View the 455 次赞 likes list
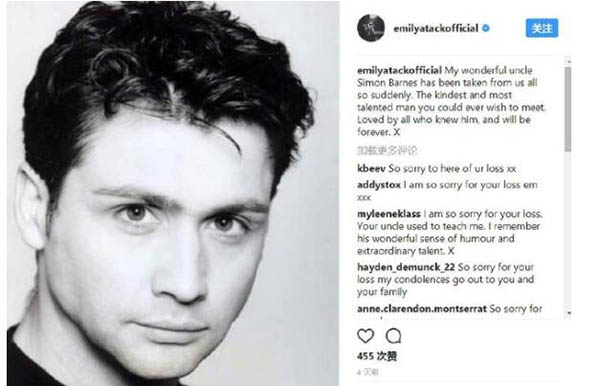The width and height of the screenshot is (600, 386). pos(377,356)
